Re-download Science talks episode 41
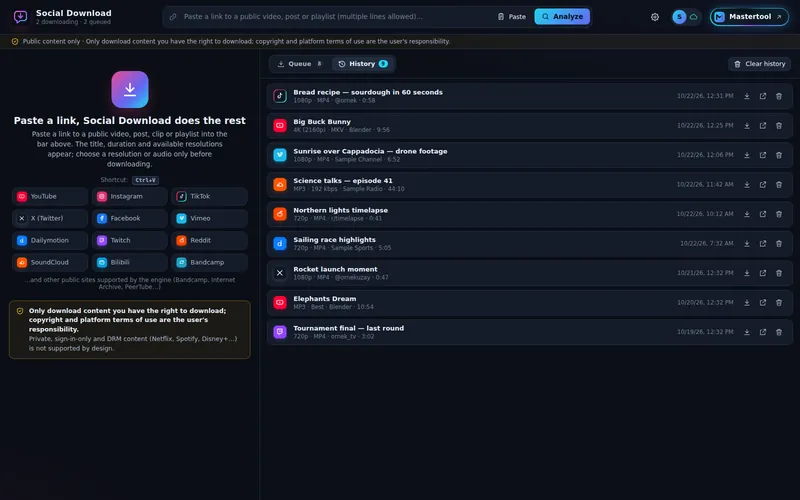This screenshot has height=500, width=800. click(746, 185)
